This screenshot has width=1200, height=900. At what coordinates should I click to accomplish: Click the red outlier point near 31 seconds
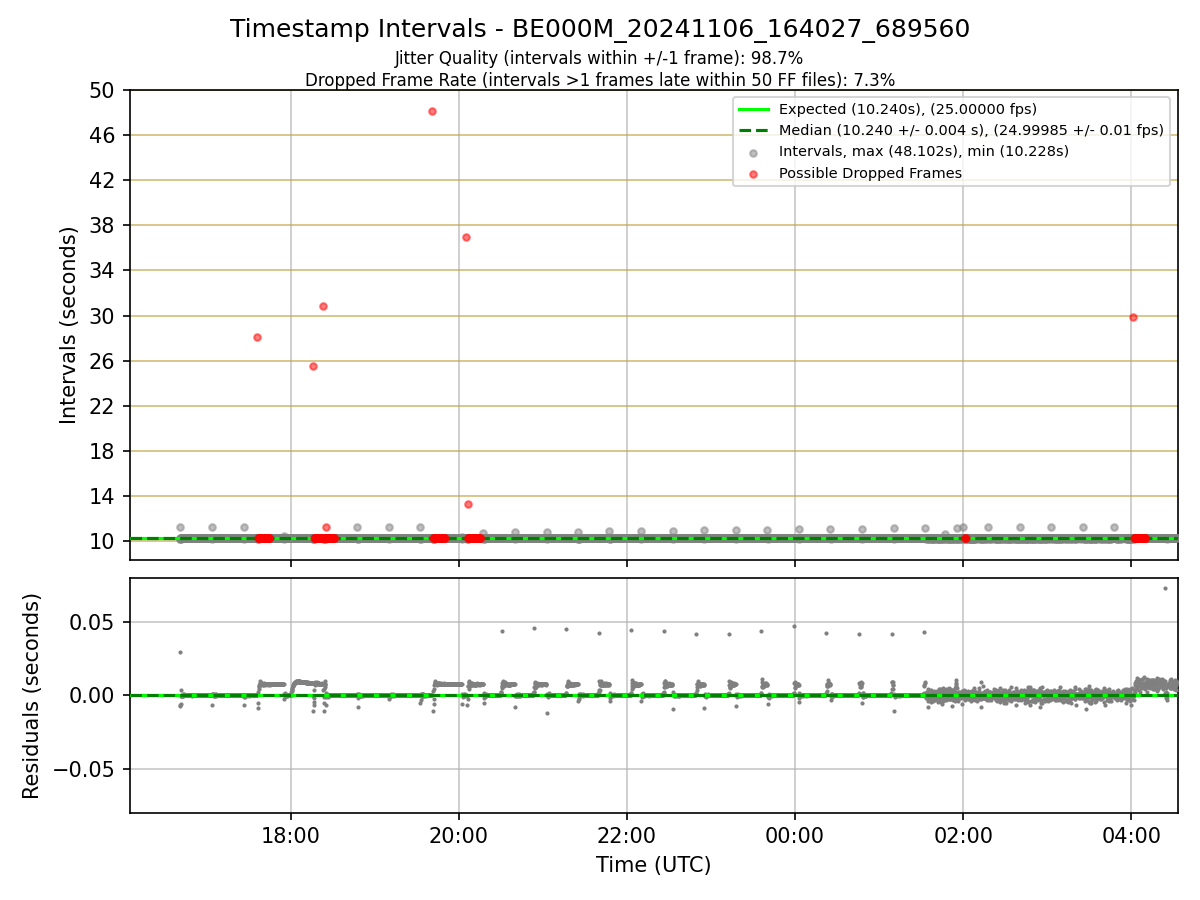(323, 306)
